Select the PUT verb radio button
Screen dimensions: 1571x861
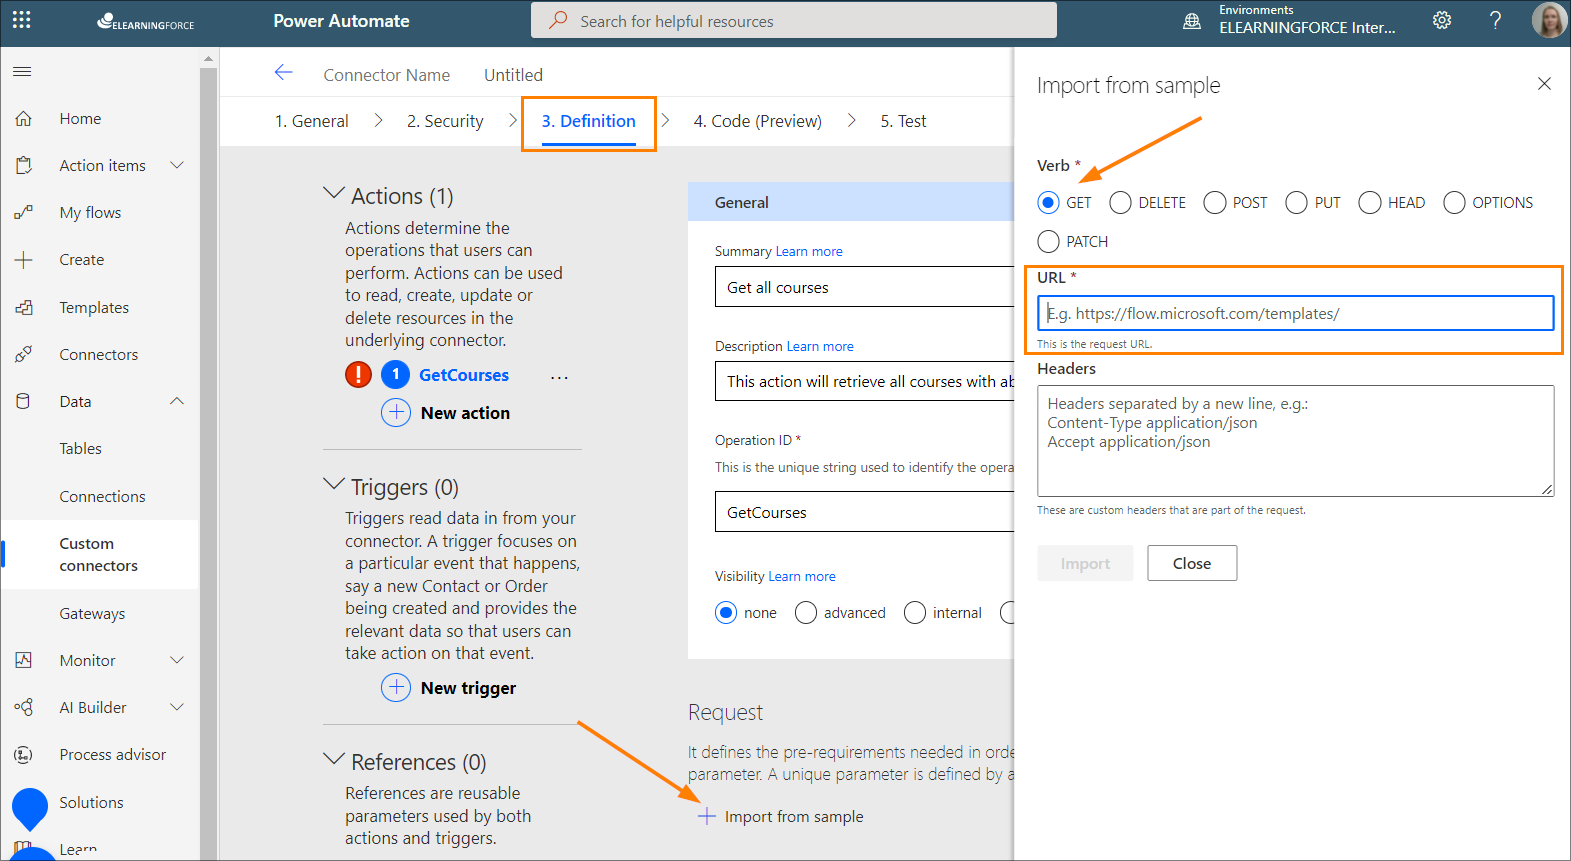point(1296,203)
